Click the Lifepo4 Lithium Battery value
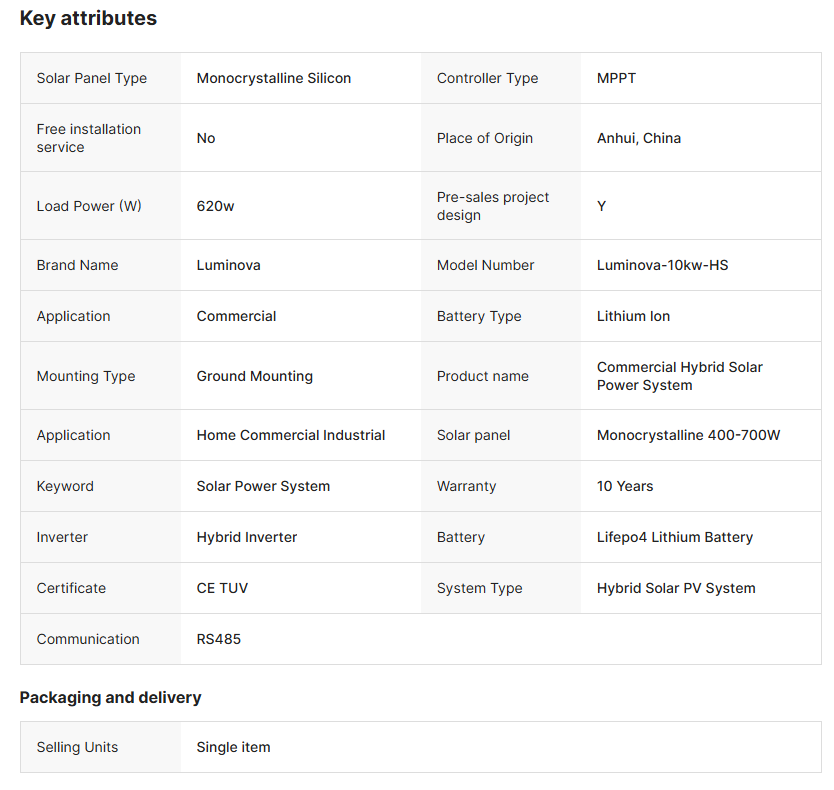This screenshot has width=834, height=790. pos(674,537)
